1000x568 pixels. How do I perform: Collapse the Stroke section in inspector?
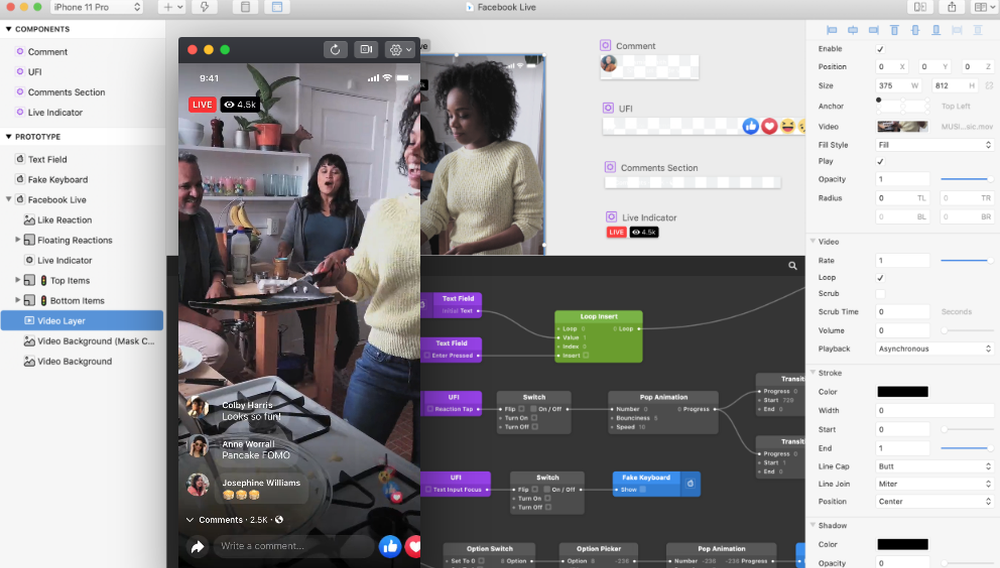813,372
